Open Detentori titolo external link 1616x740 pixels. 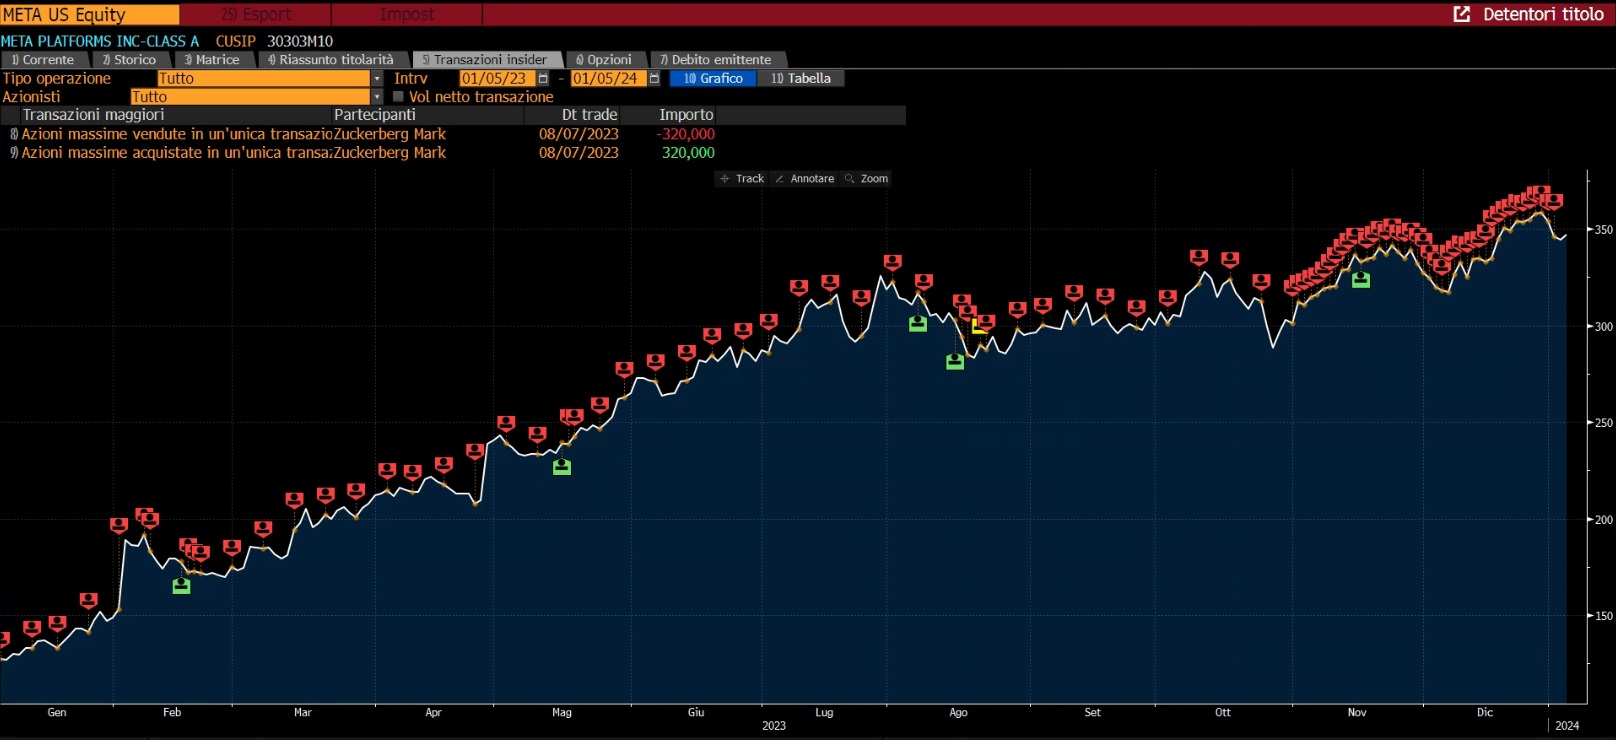[x=1529, y=14]
